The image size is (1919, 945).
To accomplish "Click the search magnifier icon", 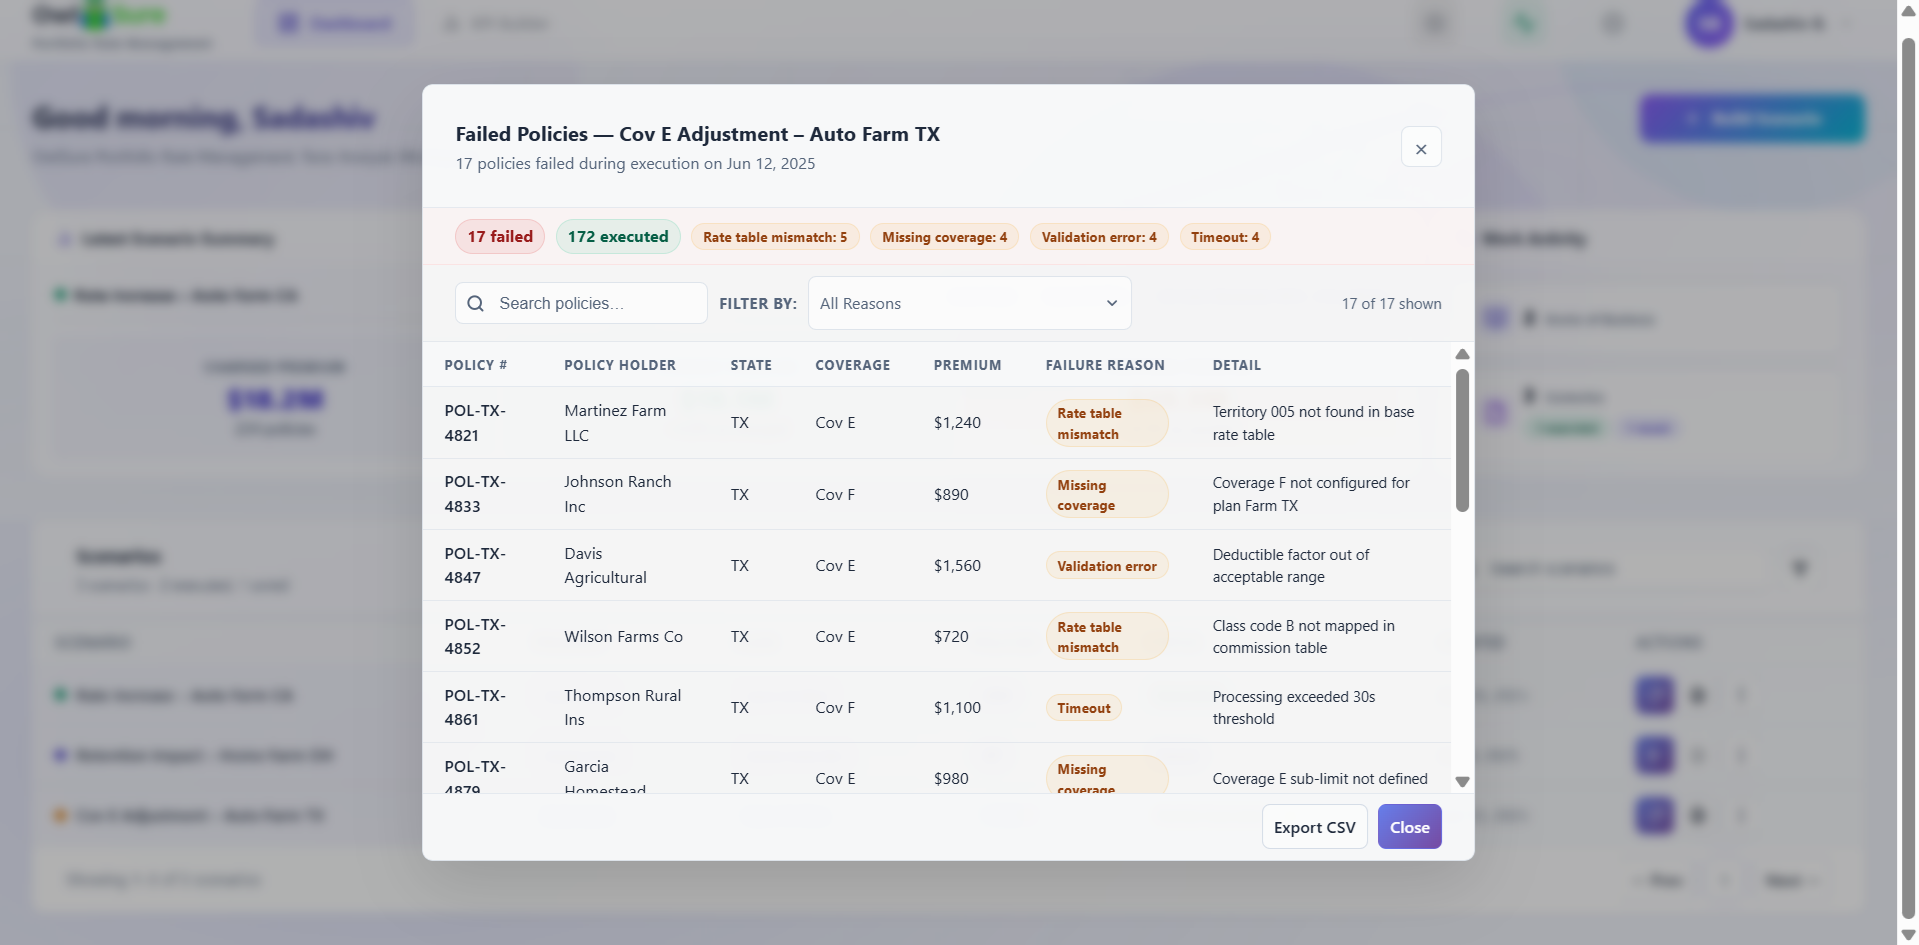I will [476, 303].
